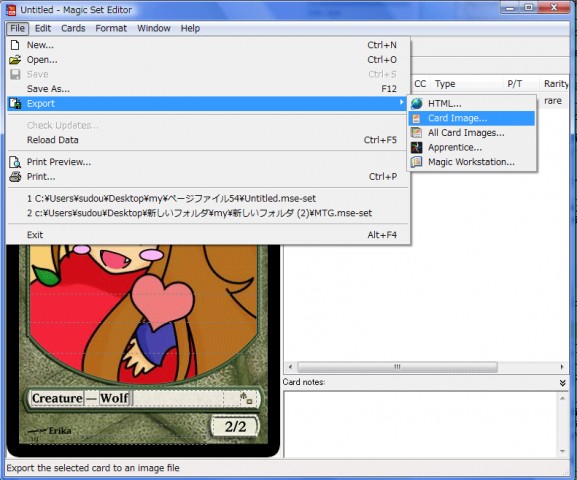Click inside the Card notes text box
Image resolution: width=577 pixels, height=480 pixels.
pos(421,424)
